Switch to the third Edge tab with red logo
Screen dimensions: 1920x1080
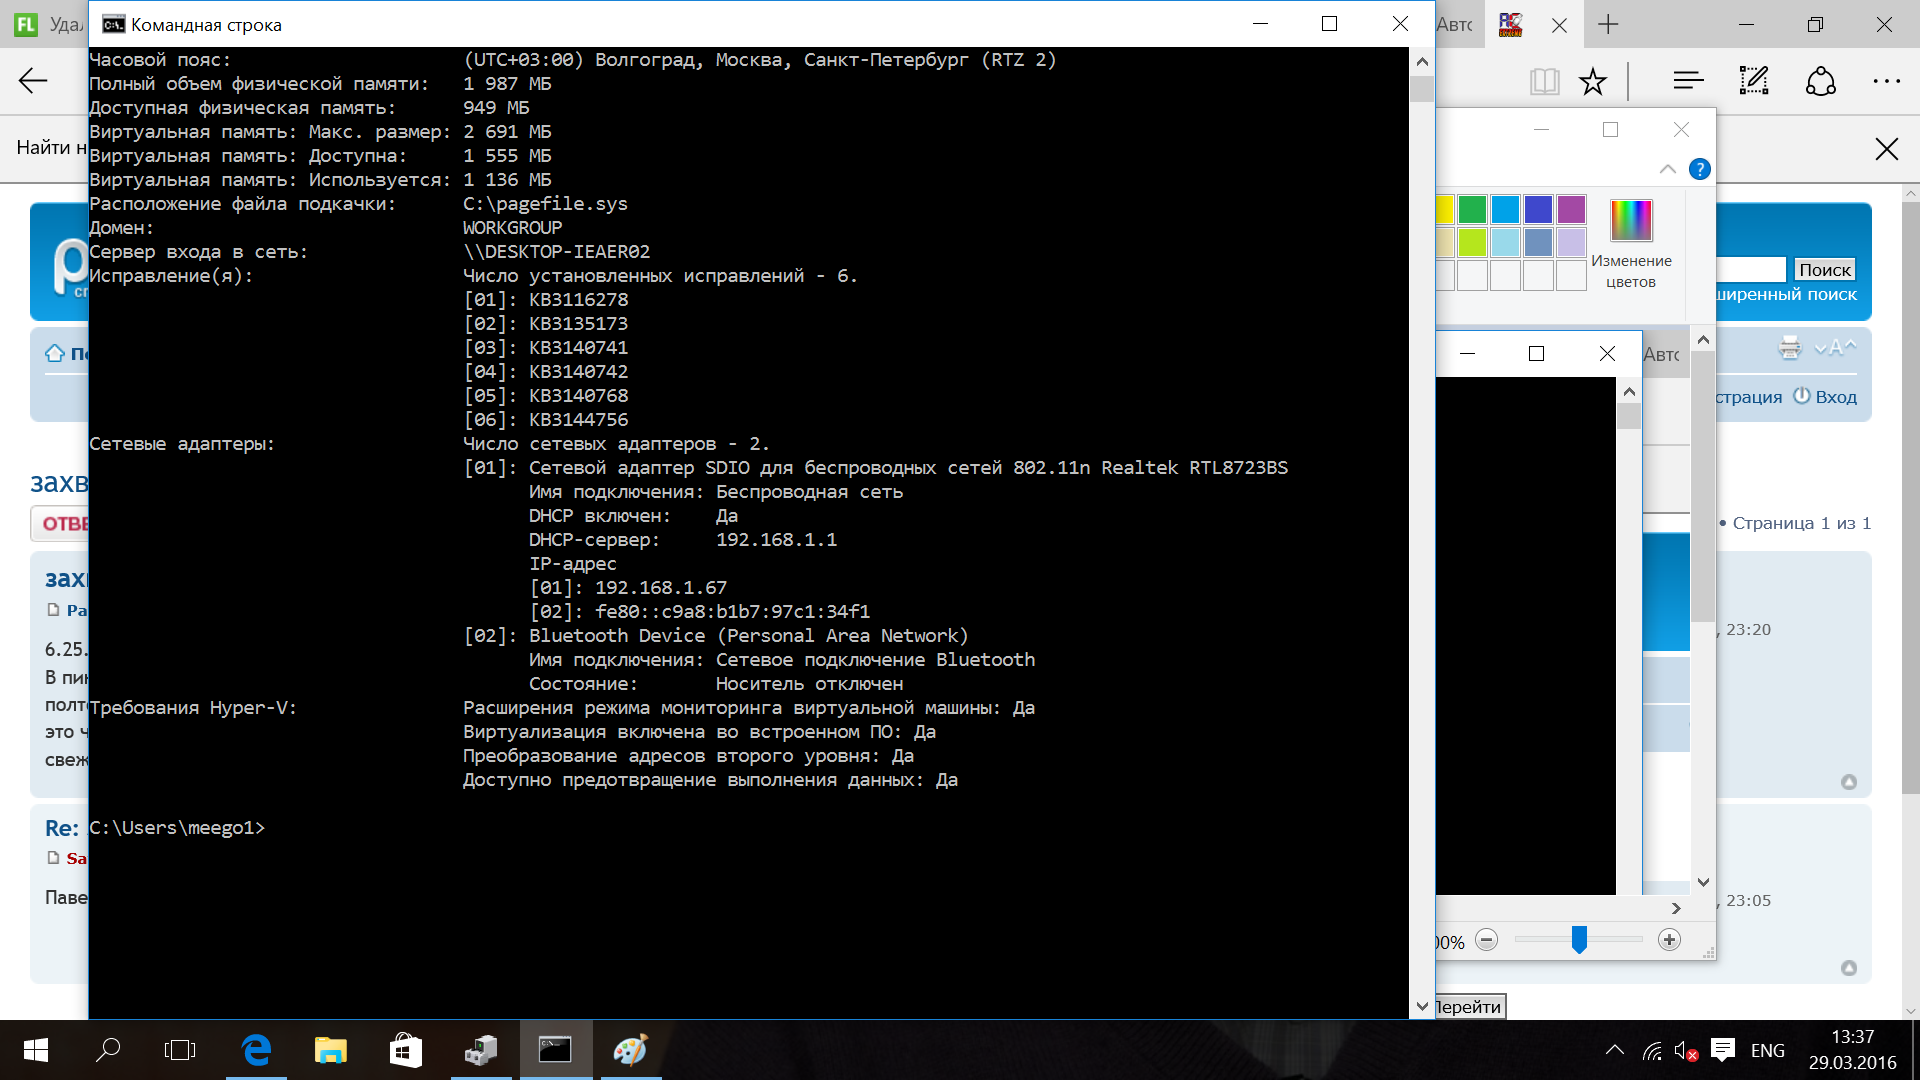(x=1511, y=24)
